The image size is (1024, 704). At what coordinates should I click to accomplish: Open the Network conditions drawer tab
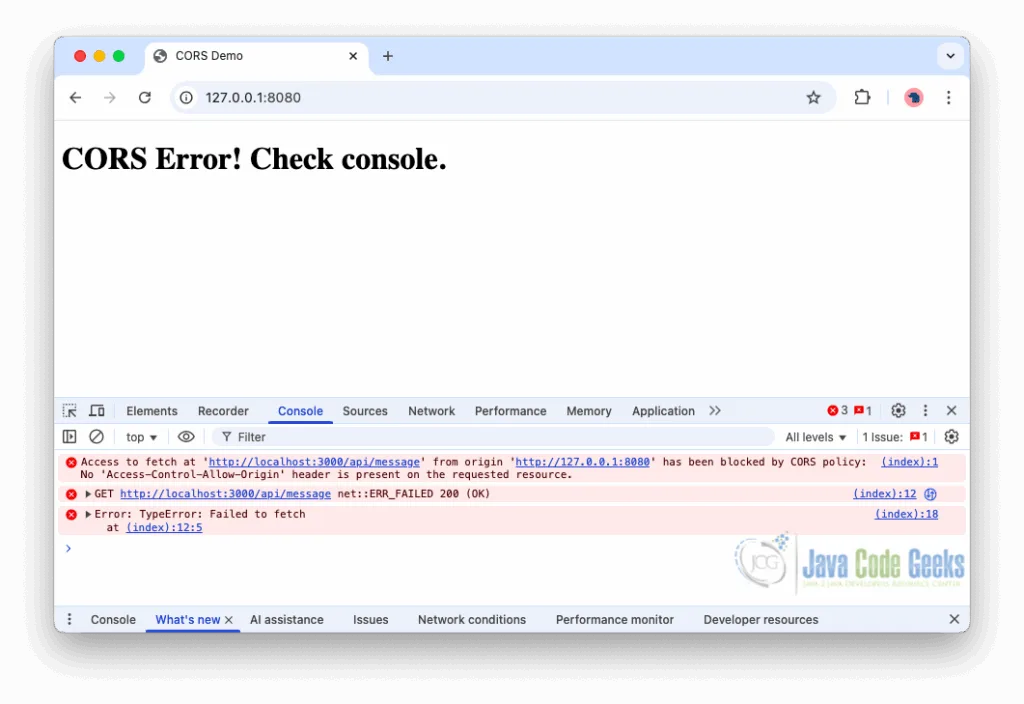(x=472, y=620)
